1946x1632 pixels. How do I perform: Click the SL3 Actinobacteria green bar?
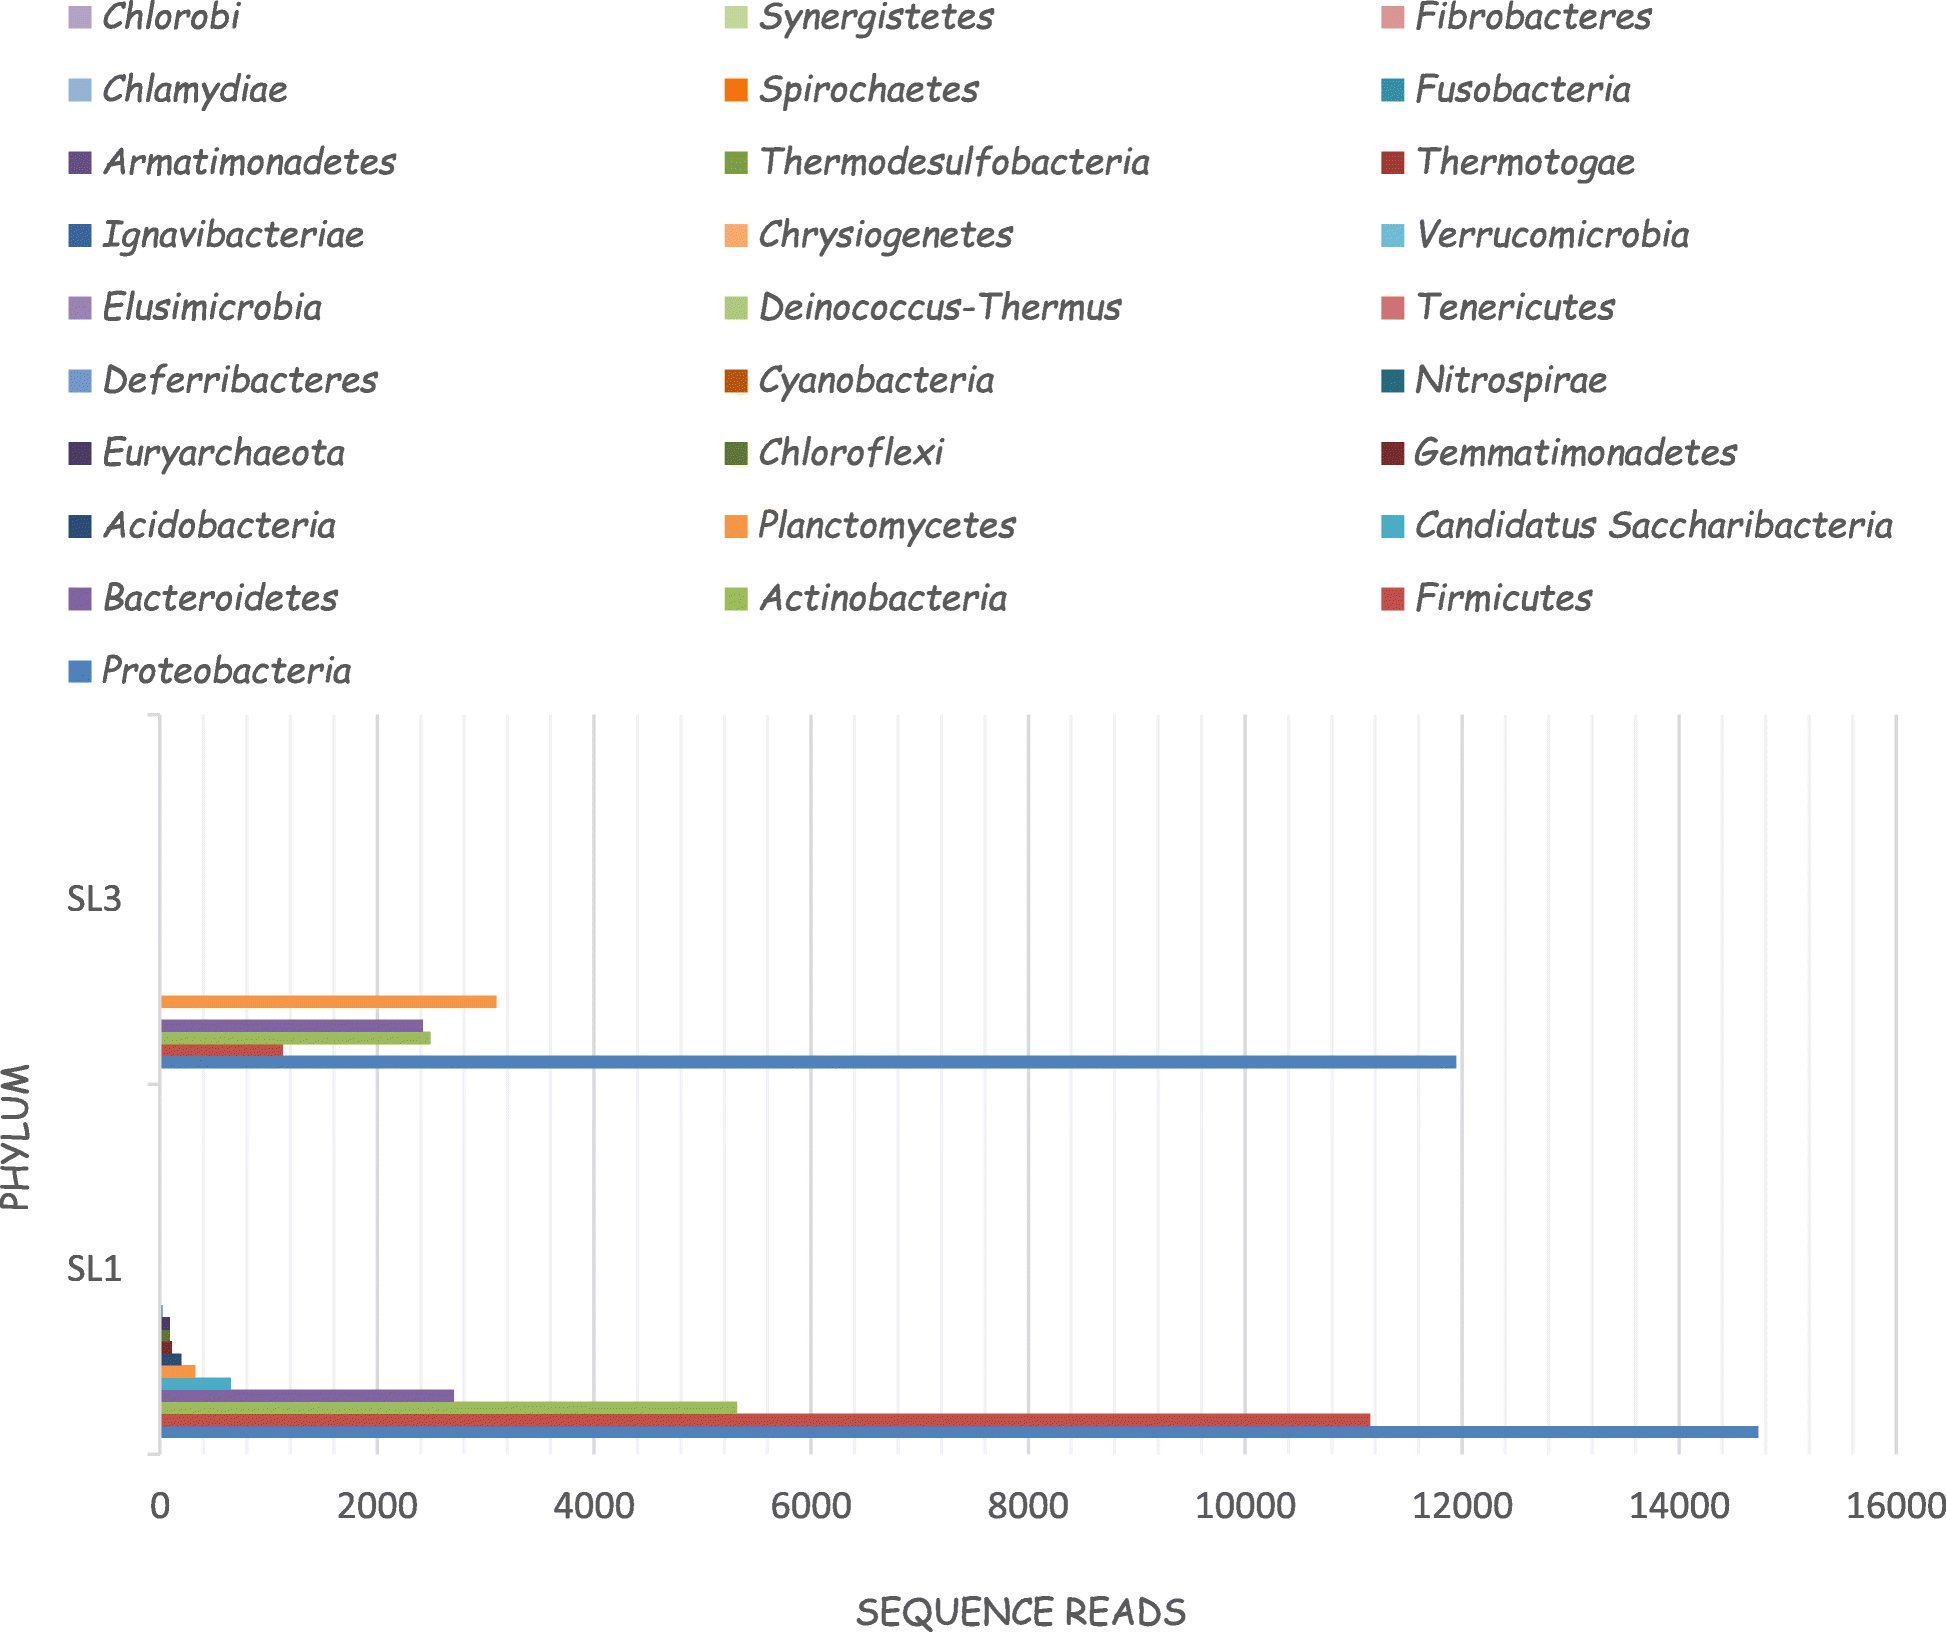click(296, 1038)
